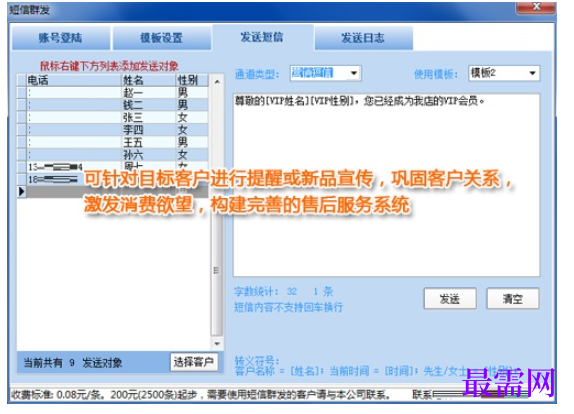Open the 发送日志 tab
The width and height of the screenshot is (574, 414).
[363, 38]
